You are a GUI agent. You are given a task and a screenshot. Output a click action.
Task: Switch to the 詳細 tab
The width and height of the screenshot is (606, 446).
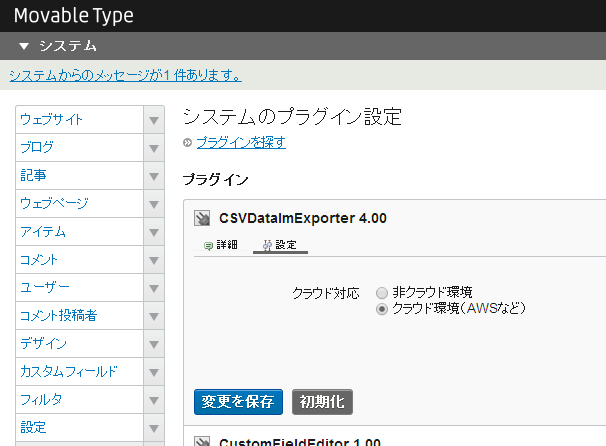[221, 245]
